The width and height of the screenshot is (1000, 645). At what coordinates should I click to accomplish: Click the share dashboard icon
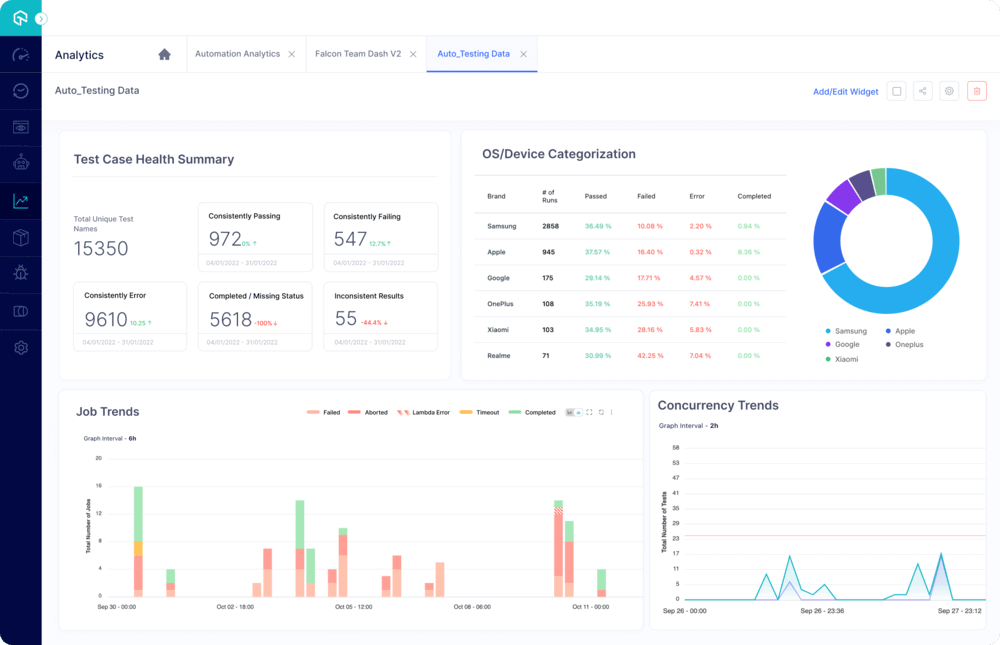point(922,91)
